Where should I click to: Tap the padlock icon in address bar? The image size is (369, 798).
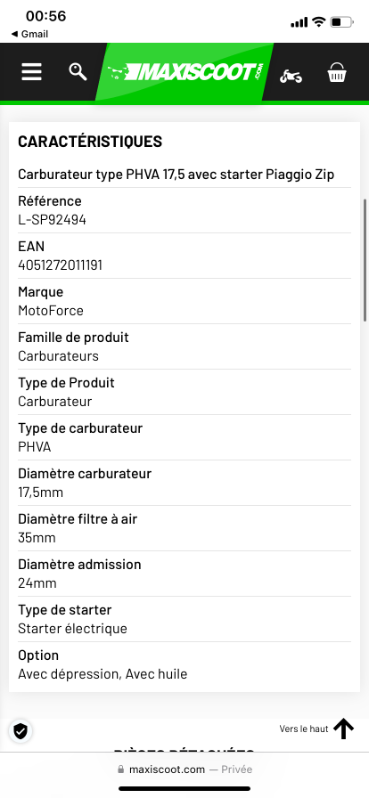121,769
